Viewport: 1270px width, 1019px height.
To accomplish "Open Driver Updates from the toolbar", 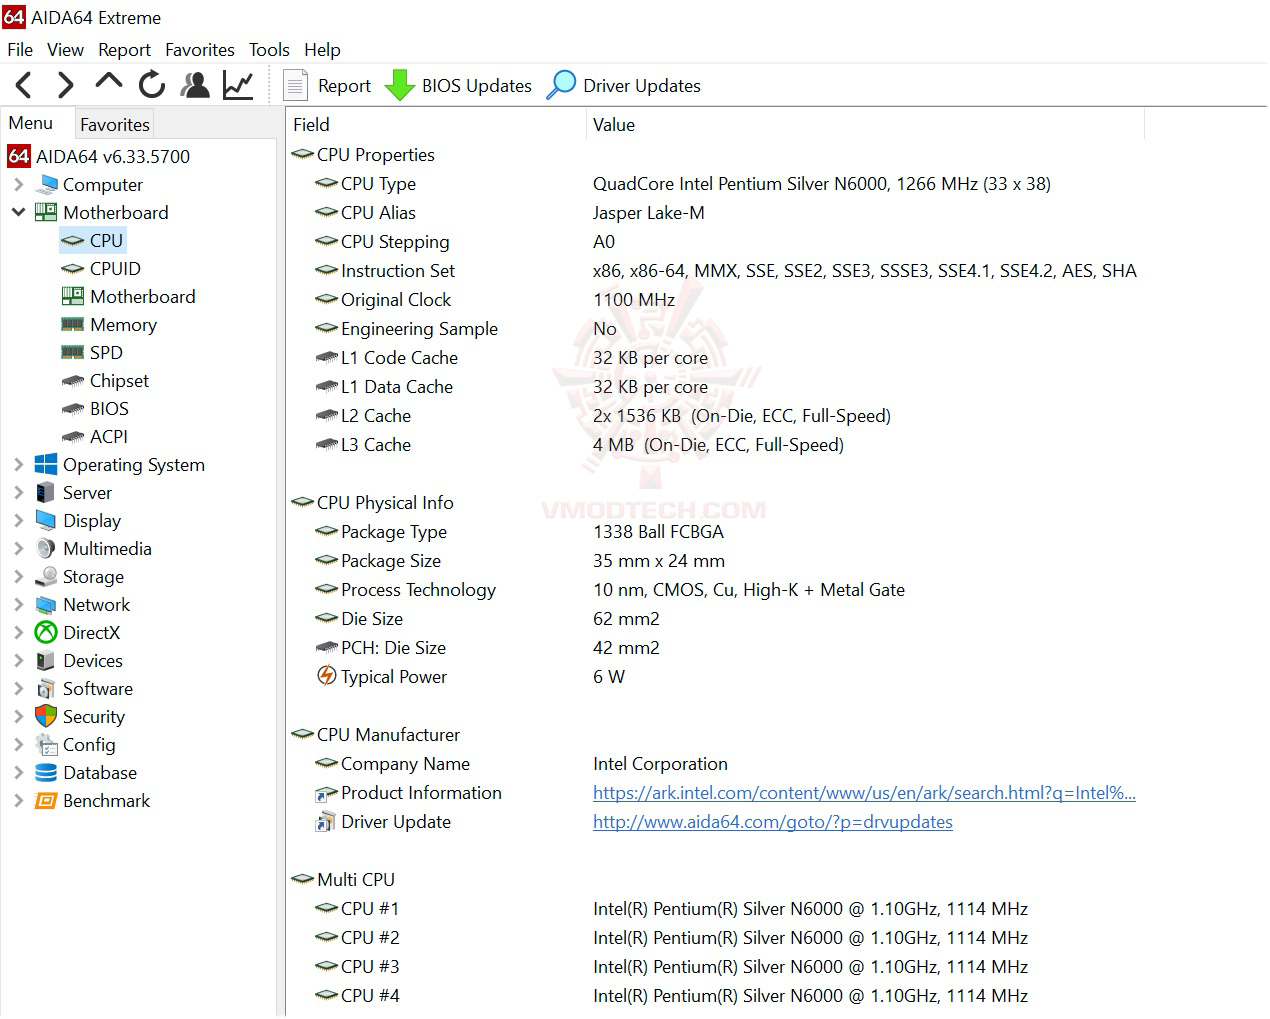I will click(624, 86).
